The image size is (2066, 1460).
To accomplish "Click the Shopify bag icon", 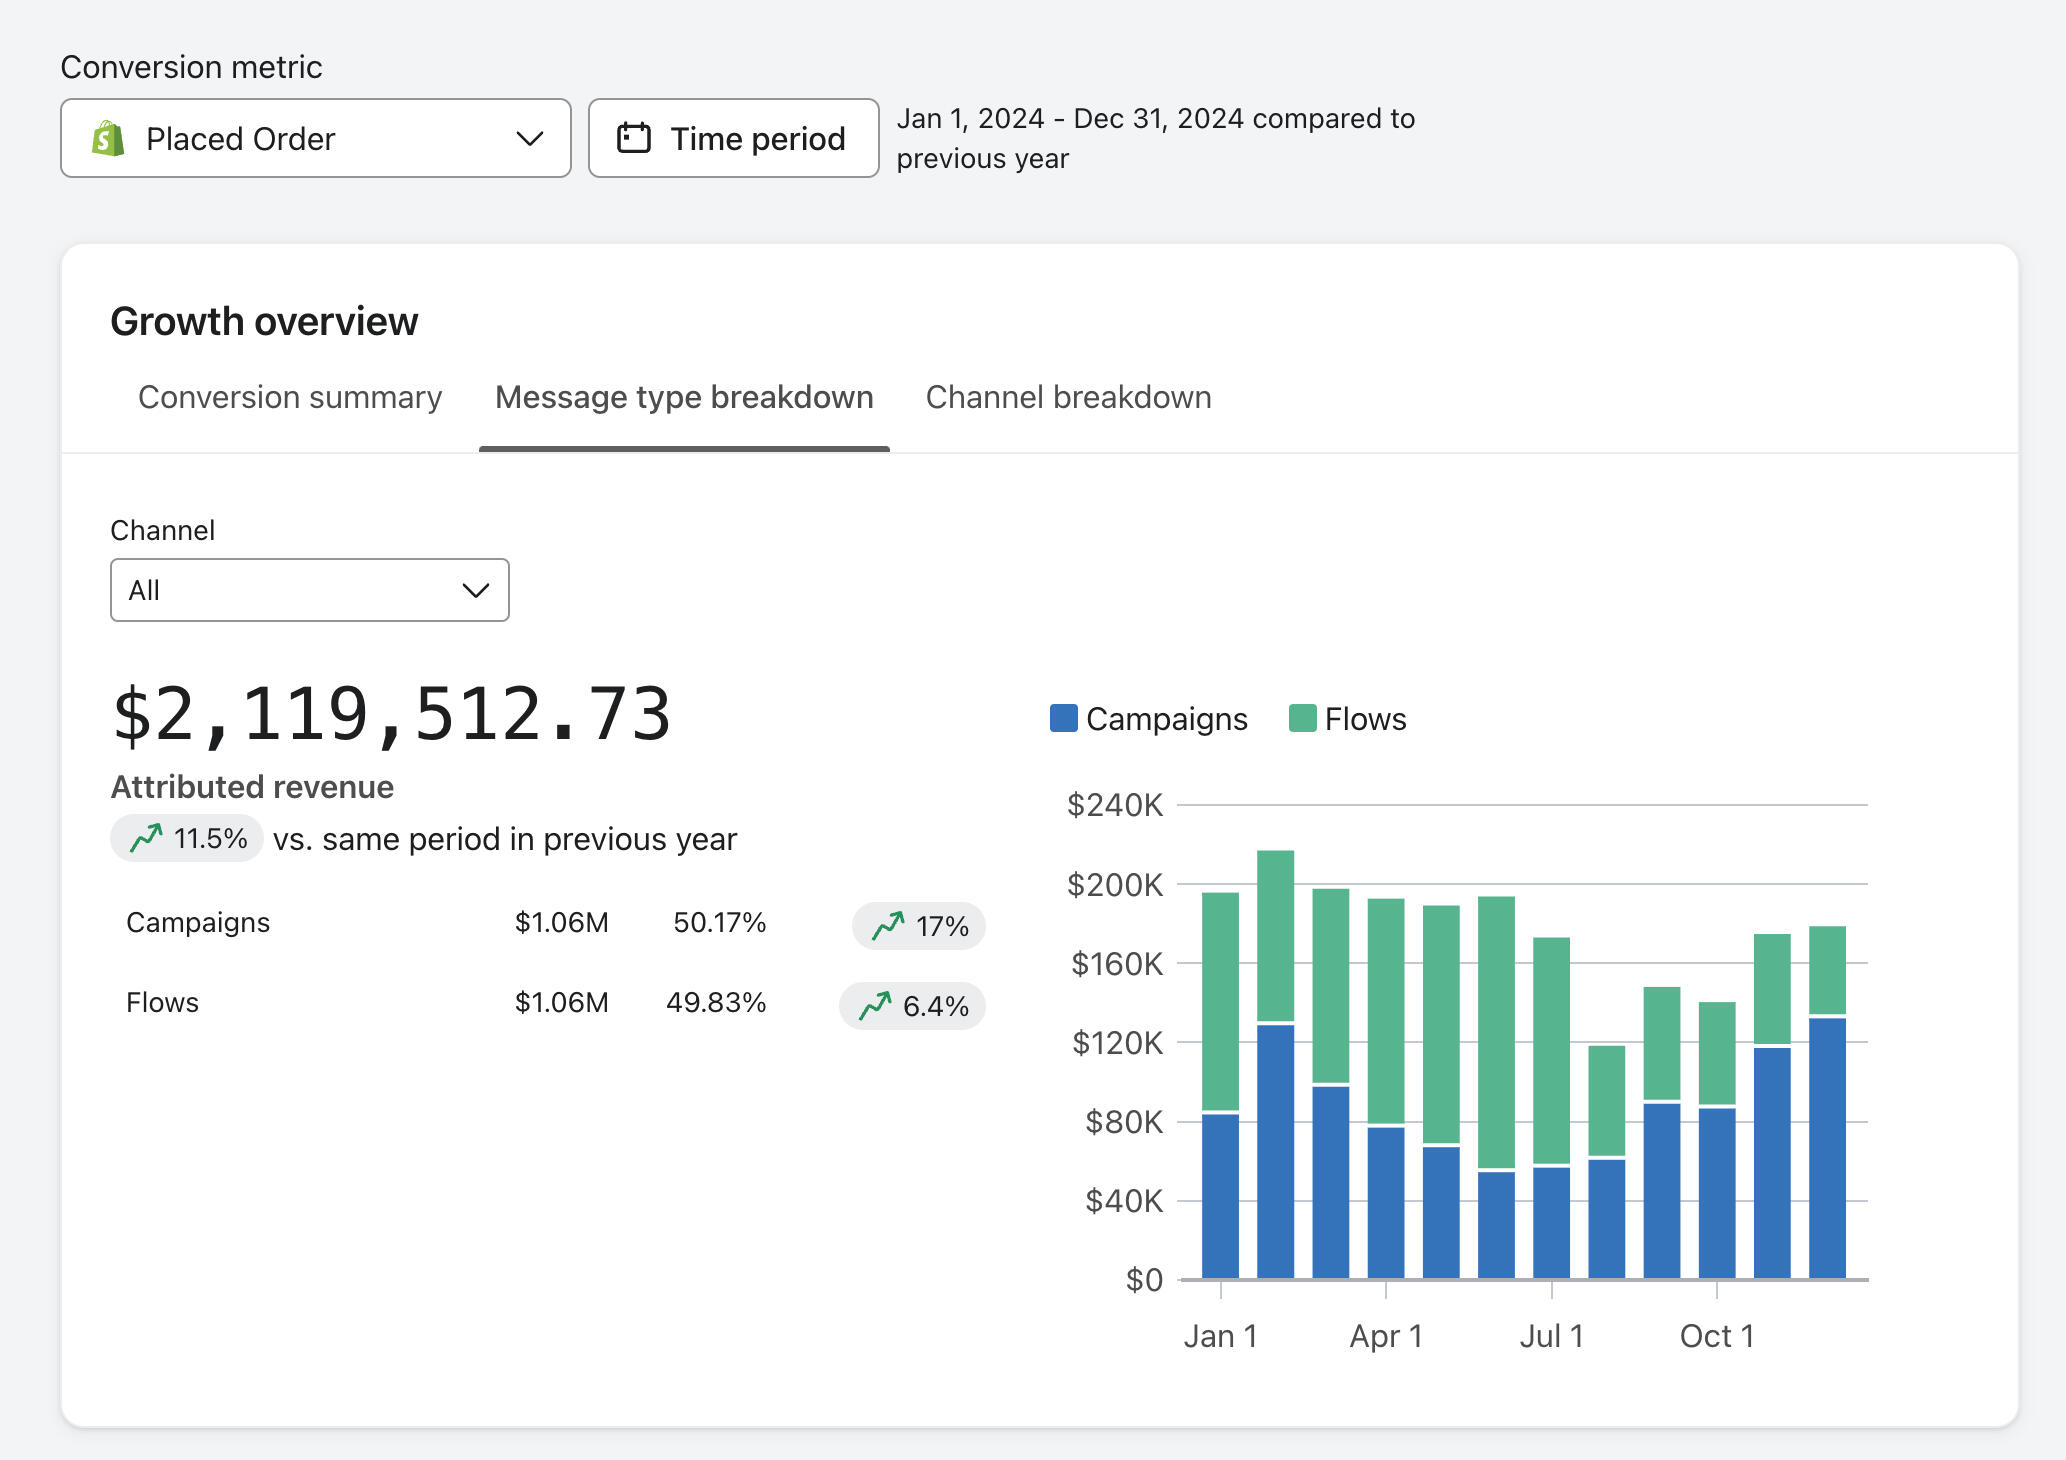I will coord(108,139).
